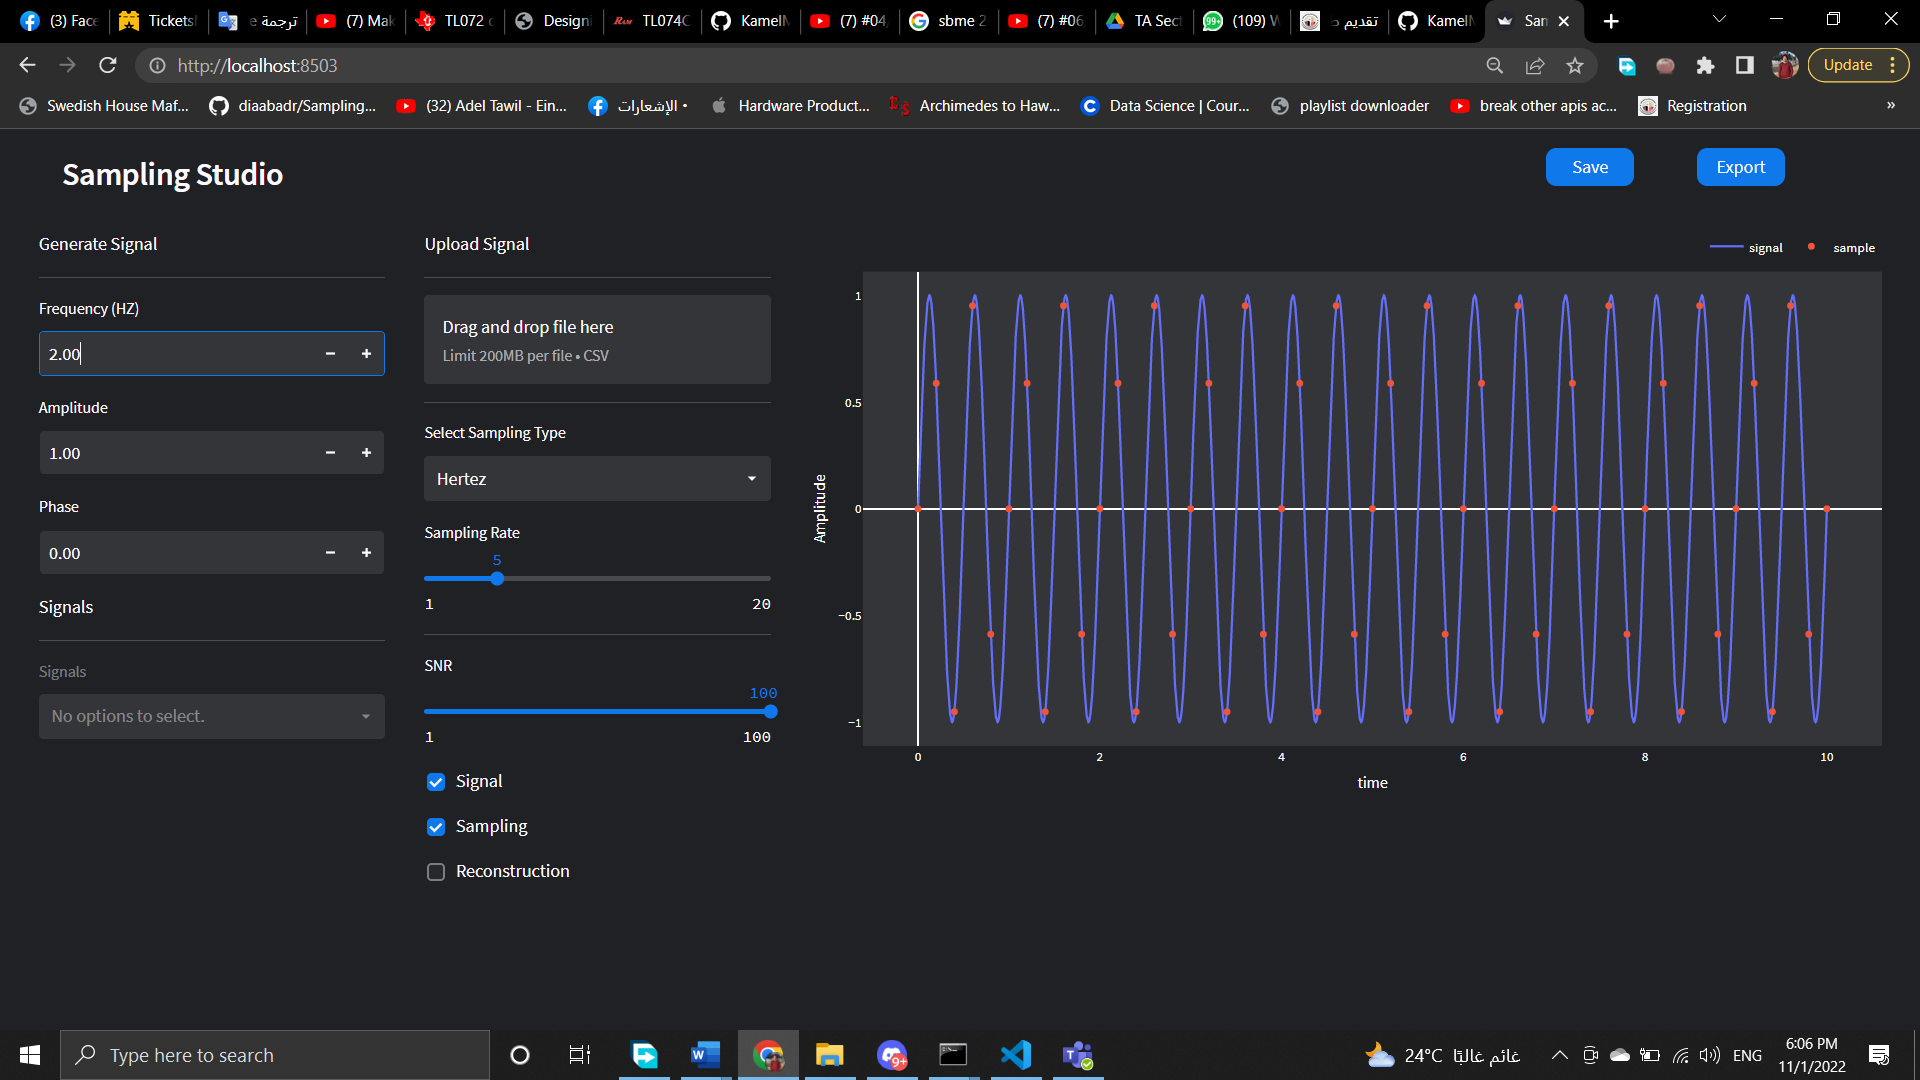This screenshot has width=1920, height=1080.
Task: Expand the Update button dropdown arrow
Action: (x=1894, y=64)
